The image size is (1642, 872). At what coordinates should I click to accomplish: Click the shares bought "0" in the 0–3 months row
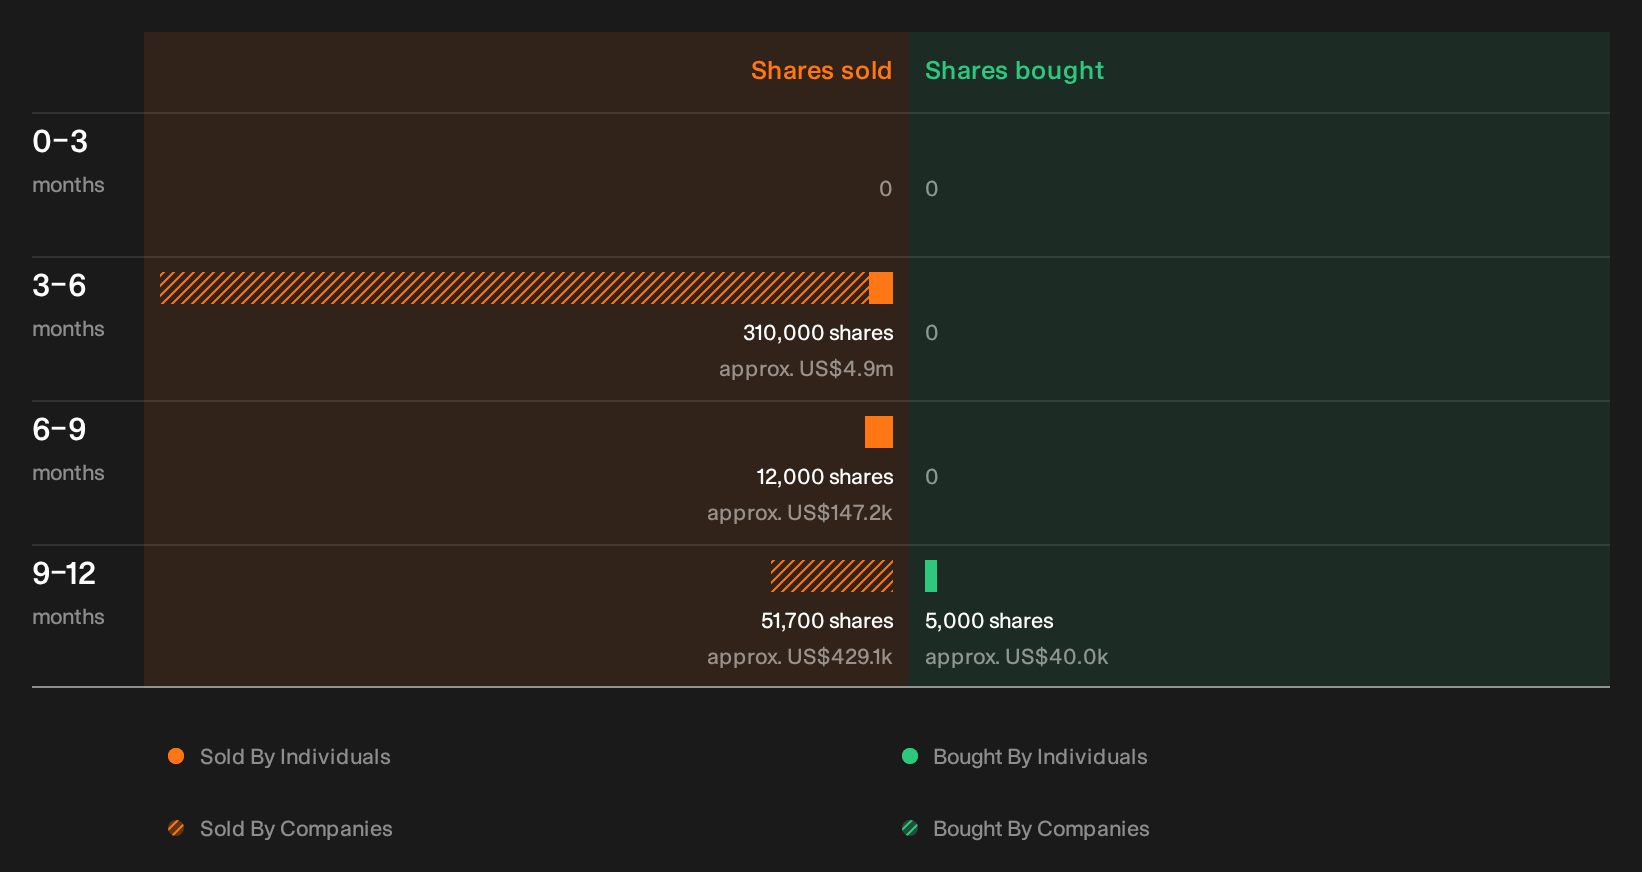(932, 189)
